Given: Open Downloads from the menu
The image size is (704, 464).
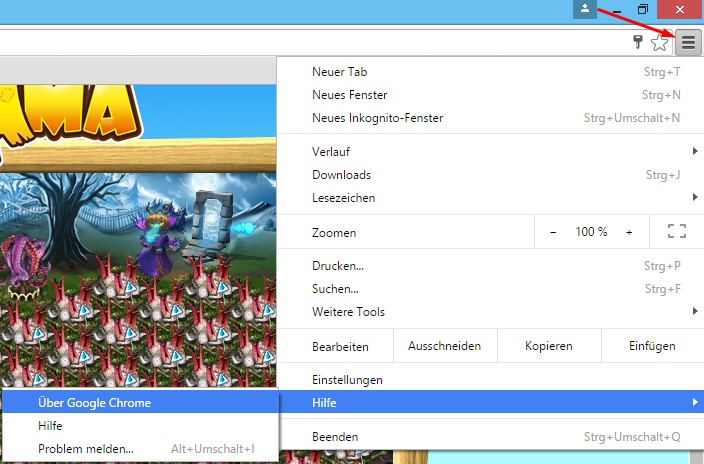Looking at the screenshot, I should 490,175.
